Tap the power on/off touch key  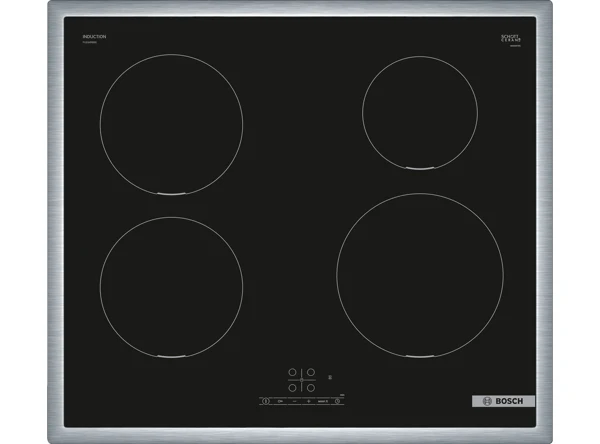266,401
